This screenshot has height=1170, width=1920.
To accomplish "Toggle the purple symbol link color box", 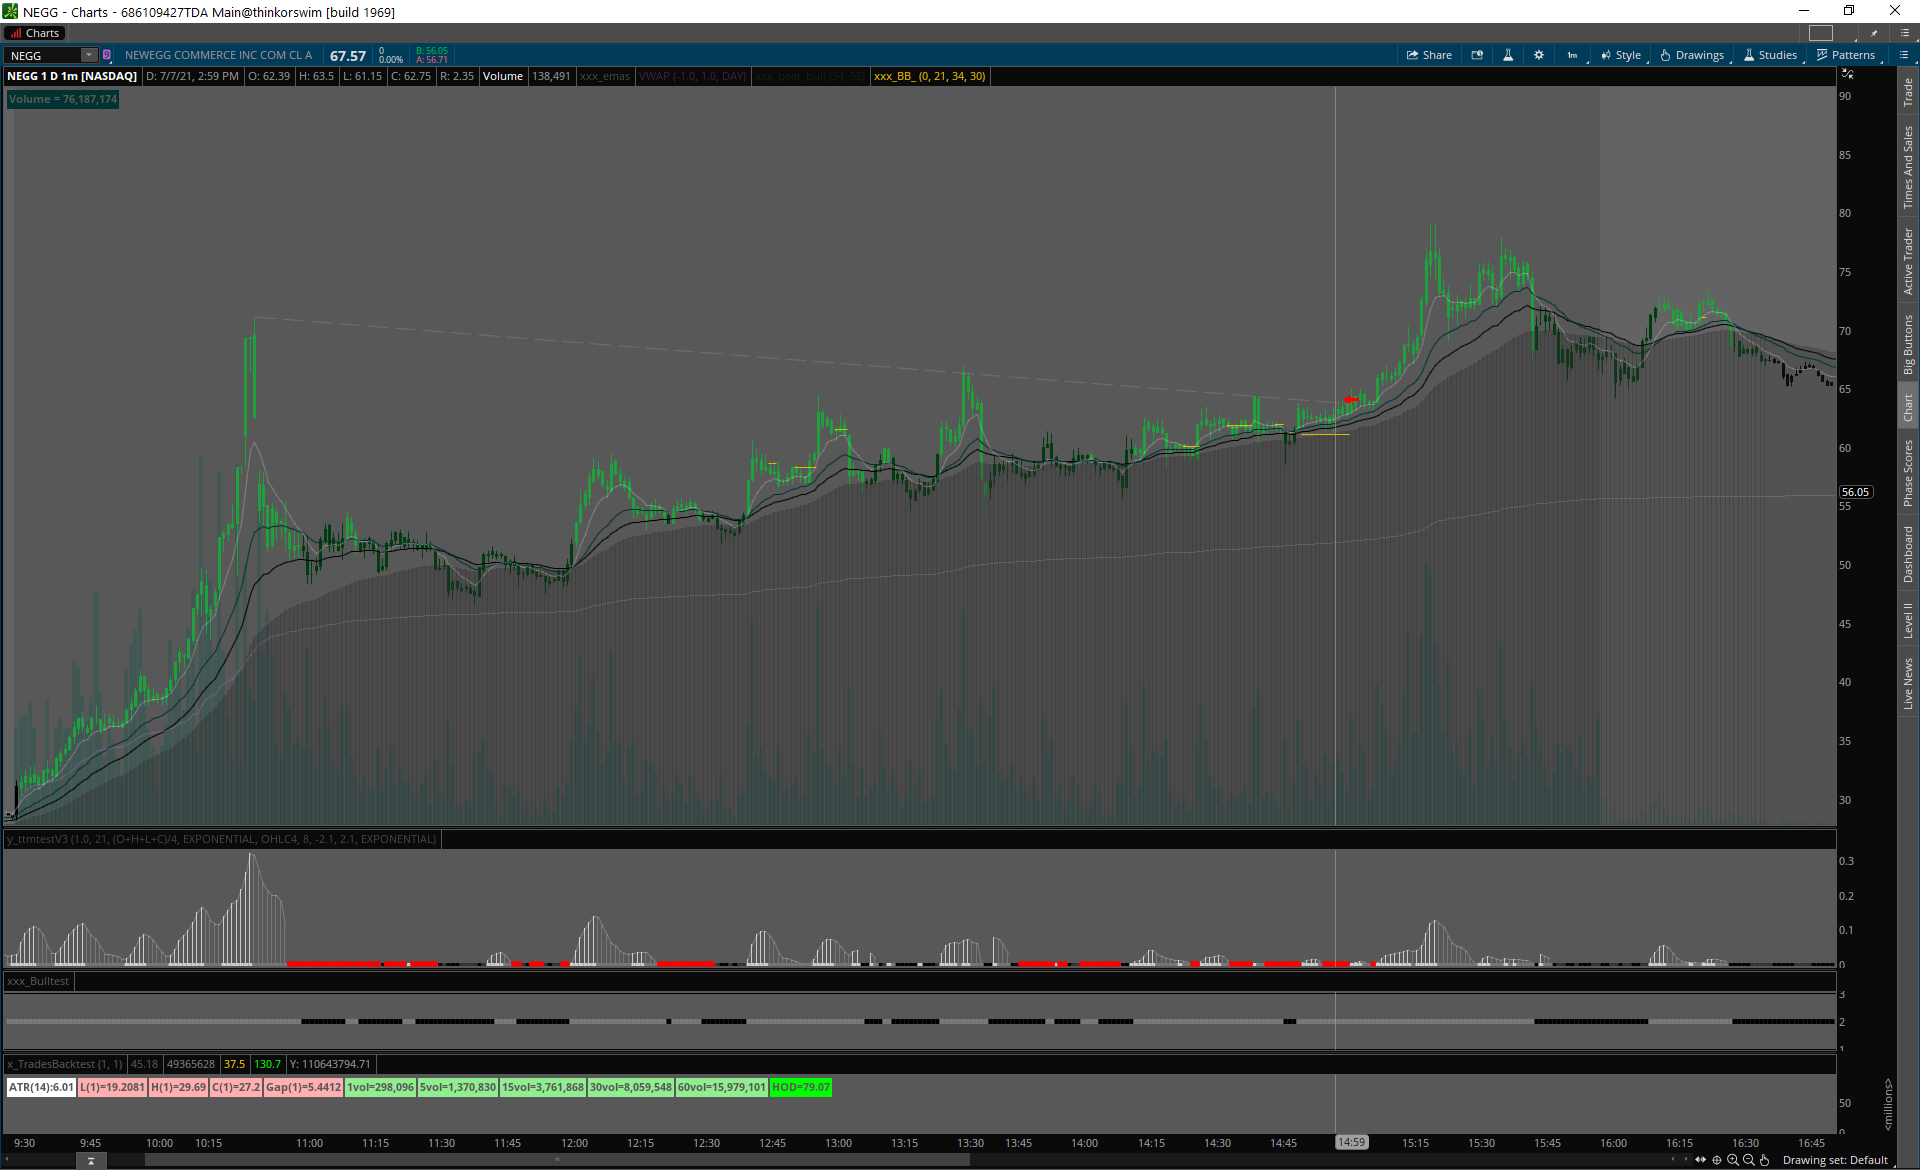I will coord(107,55).
